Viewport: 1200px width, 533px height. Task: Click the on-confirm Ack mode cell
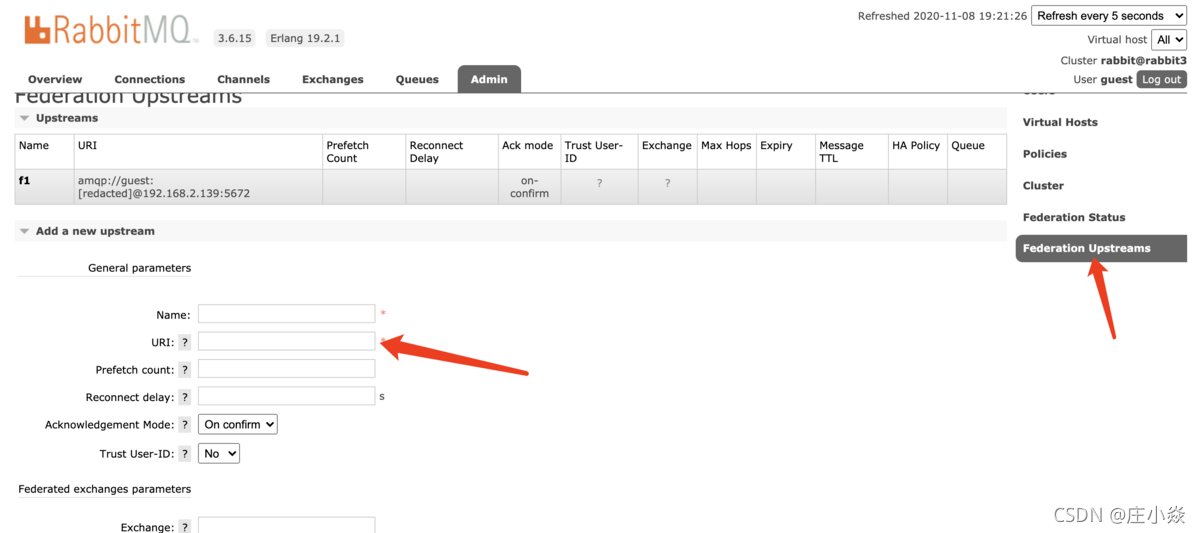pos(529,187)
